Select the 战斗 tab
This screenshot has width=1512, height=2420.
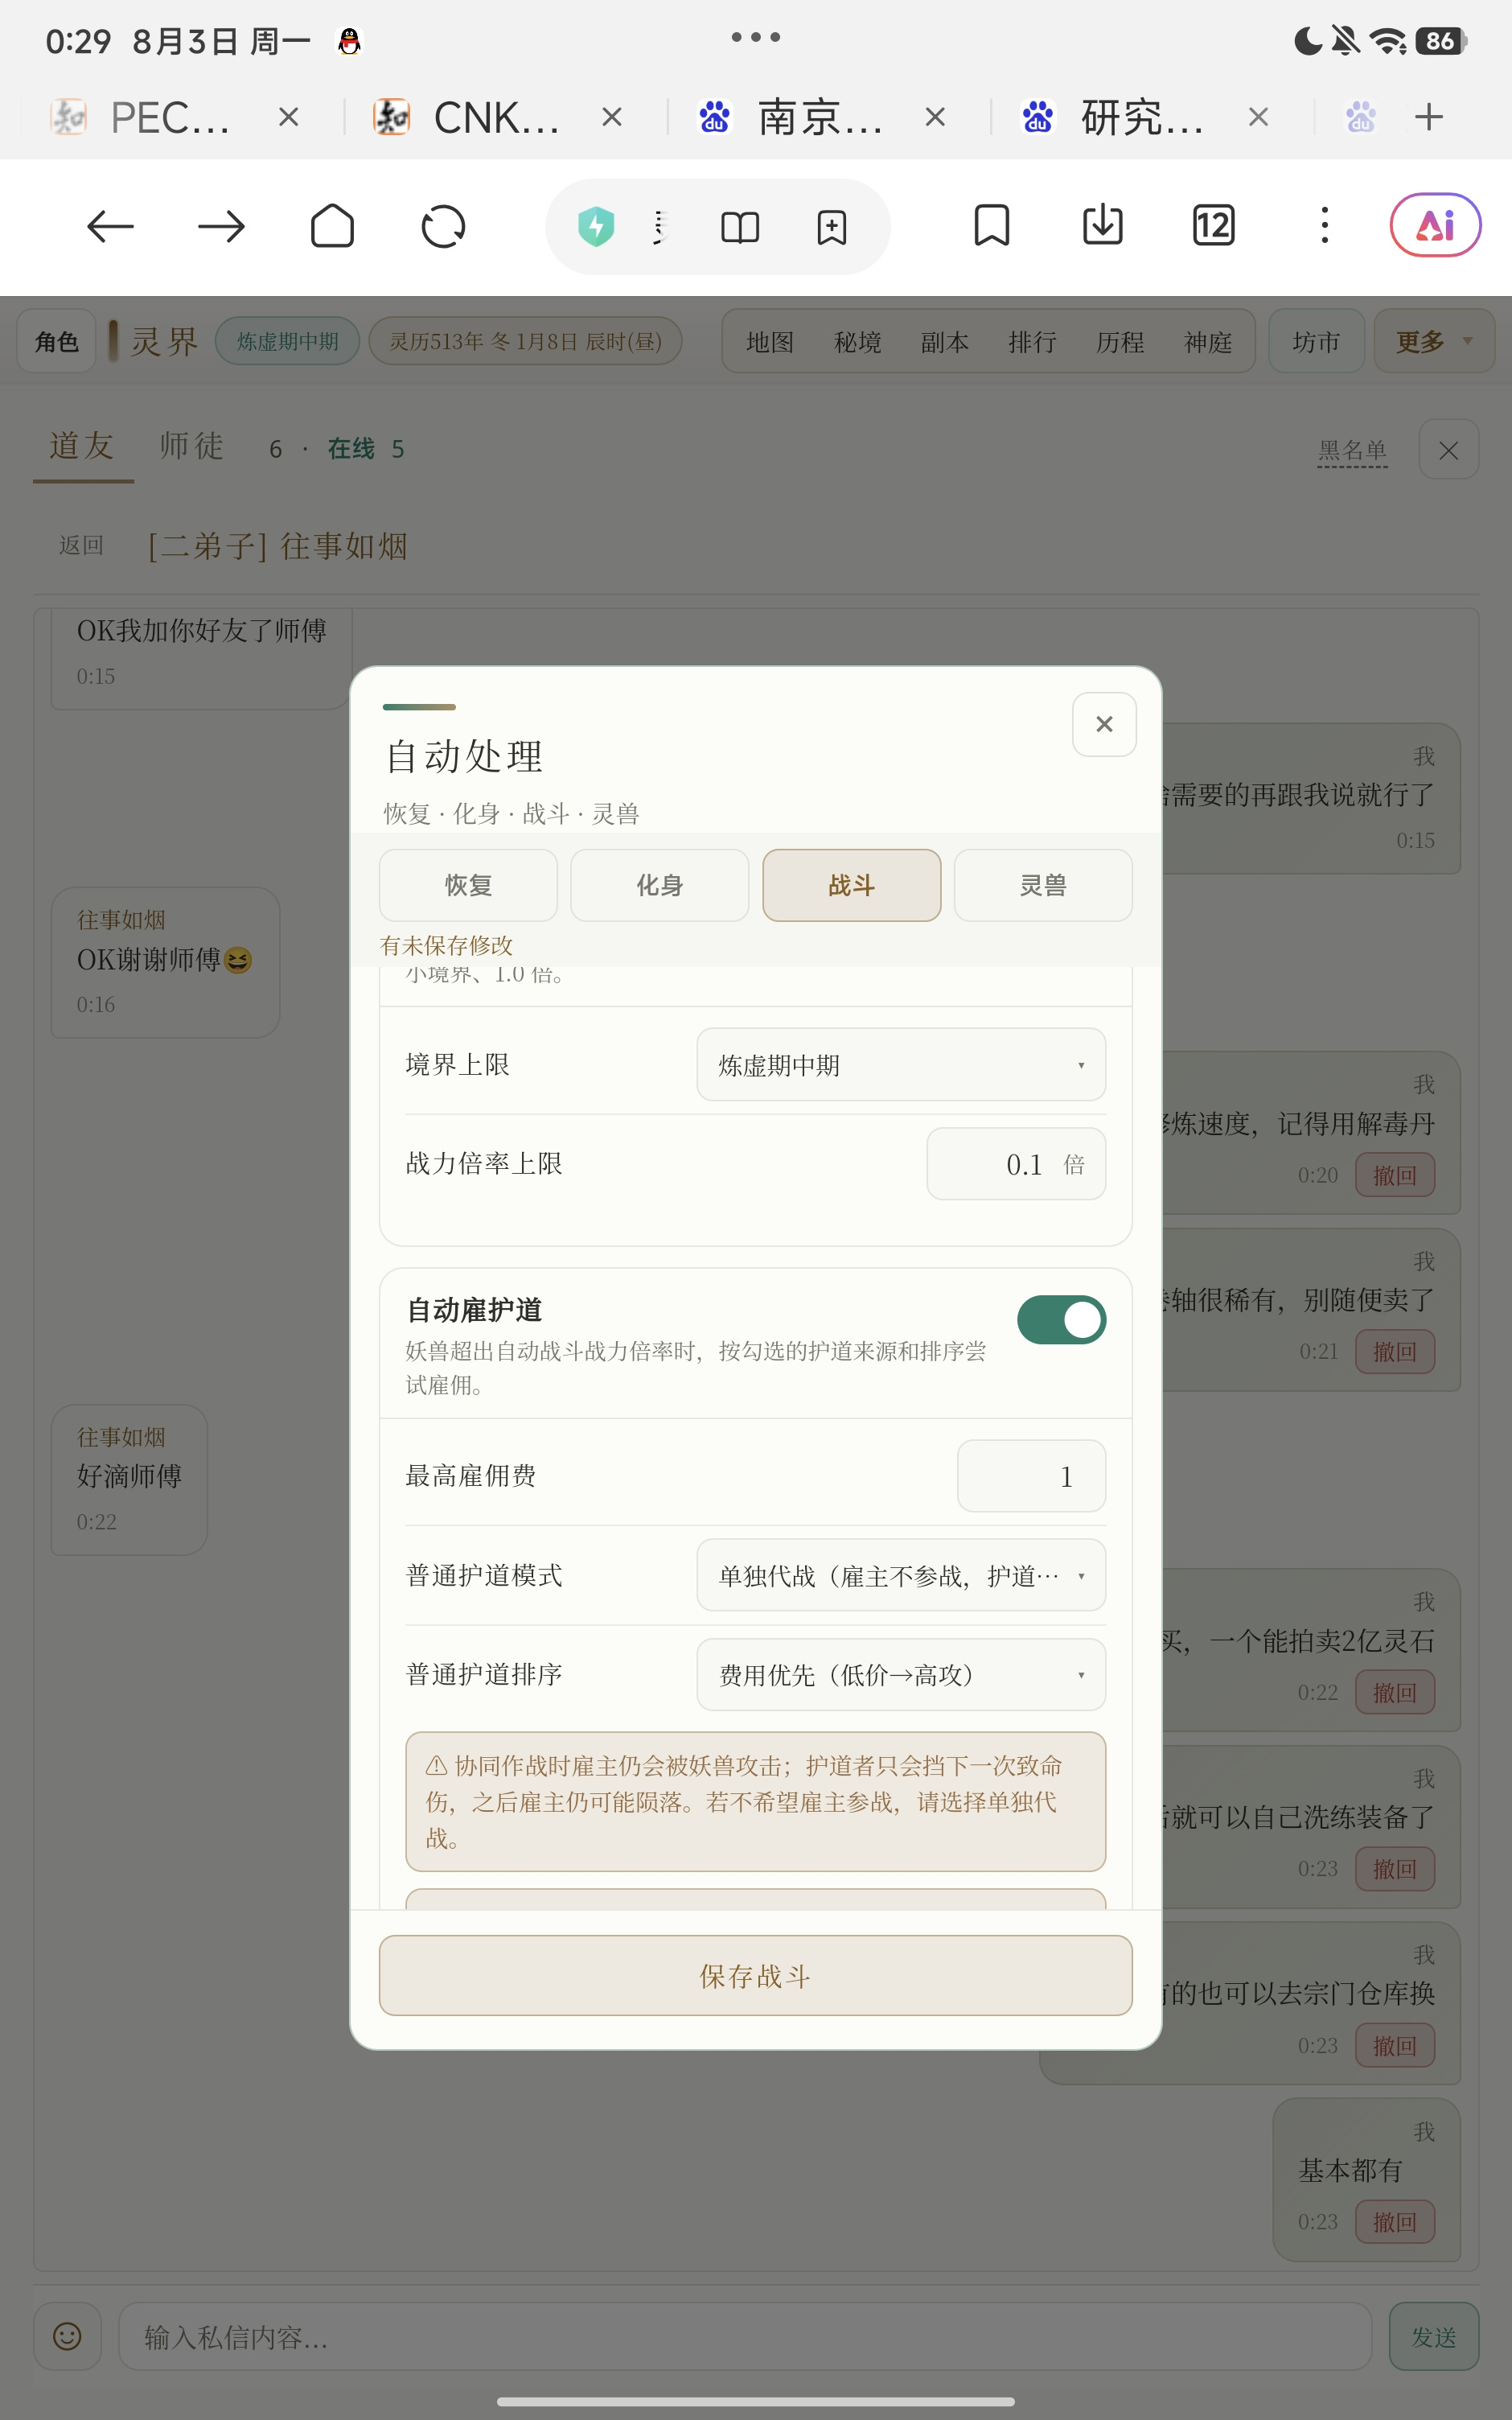point(851,885)
